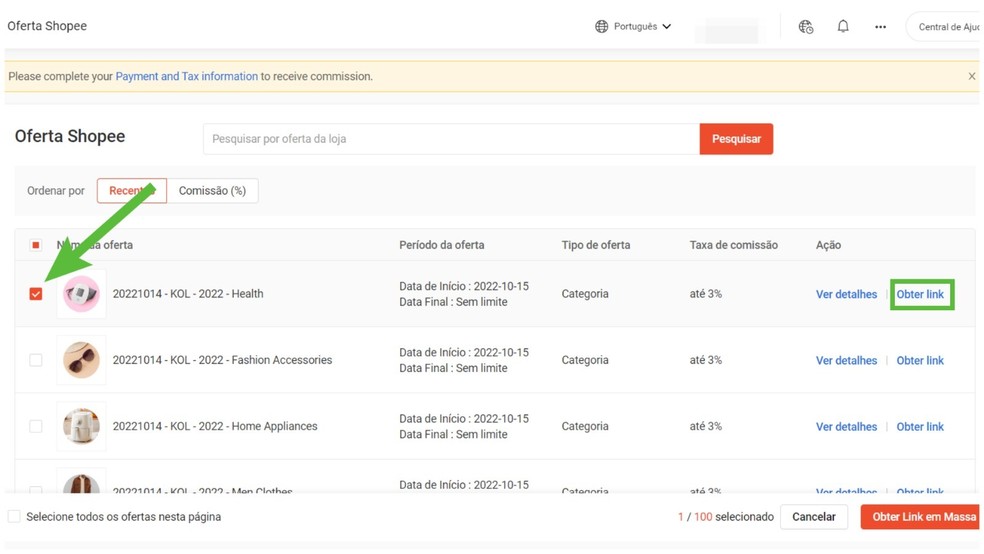View details of Home Appliances offer
This screenshot has width=984, height=554.
846,427
